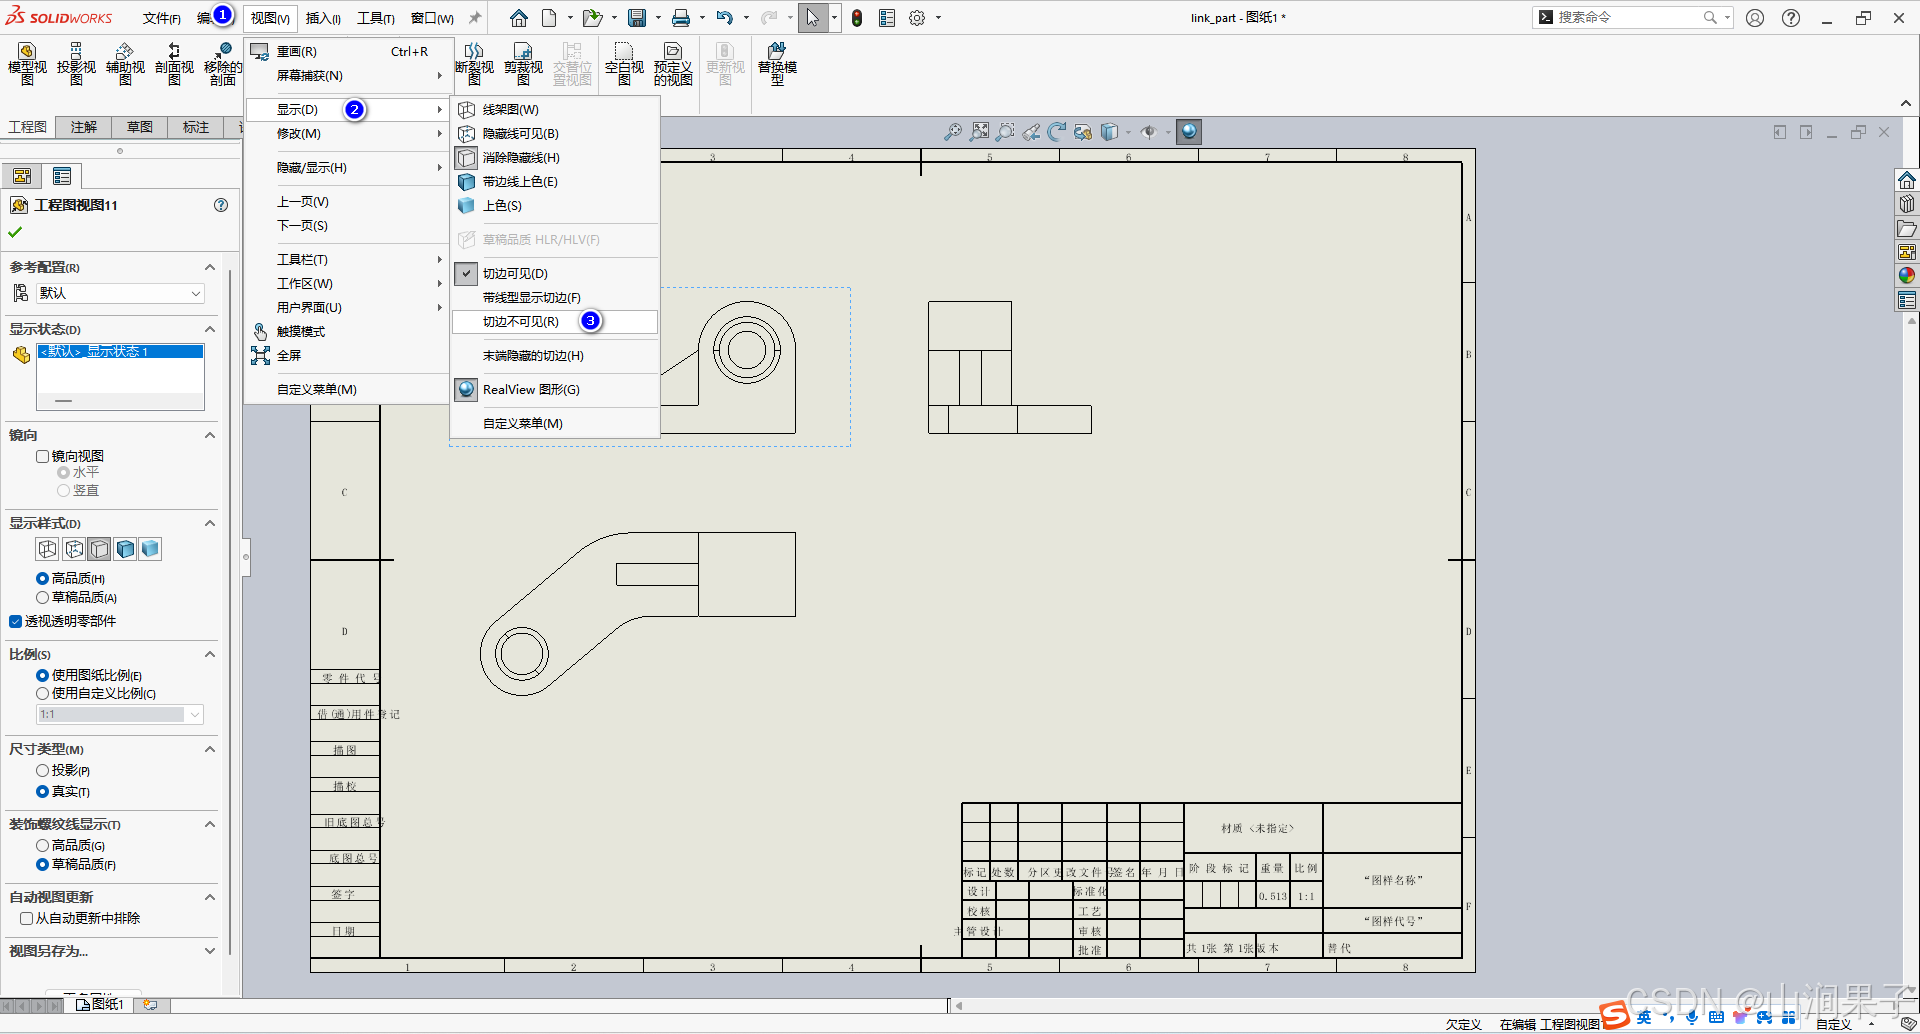Click the help question mark in property panel

(221, 205)
